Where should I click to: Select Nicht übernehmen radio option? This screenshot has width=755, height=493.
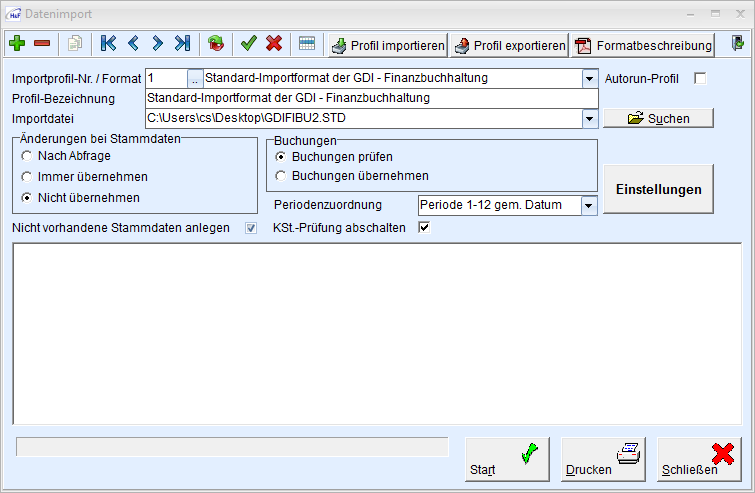[x=27, y=197]
